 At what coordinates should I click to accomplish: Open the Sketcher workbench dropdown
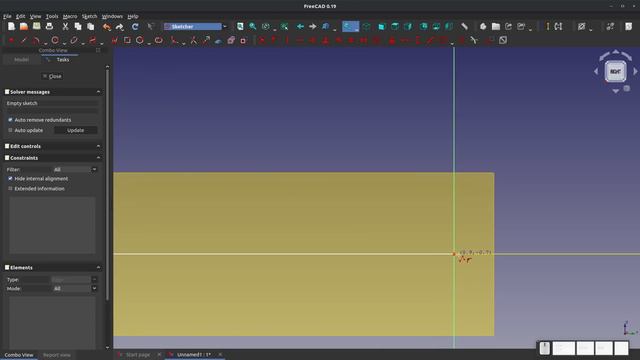[x=196, y=27]
